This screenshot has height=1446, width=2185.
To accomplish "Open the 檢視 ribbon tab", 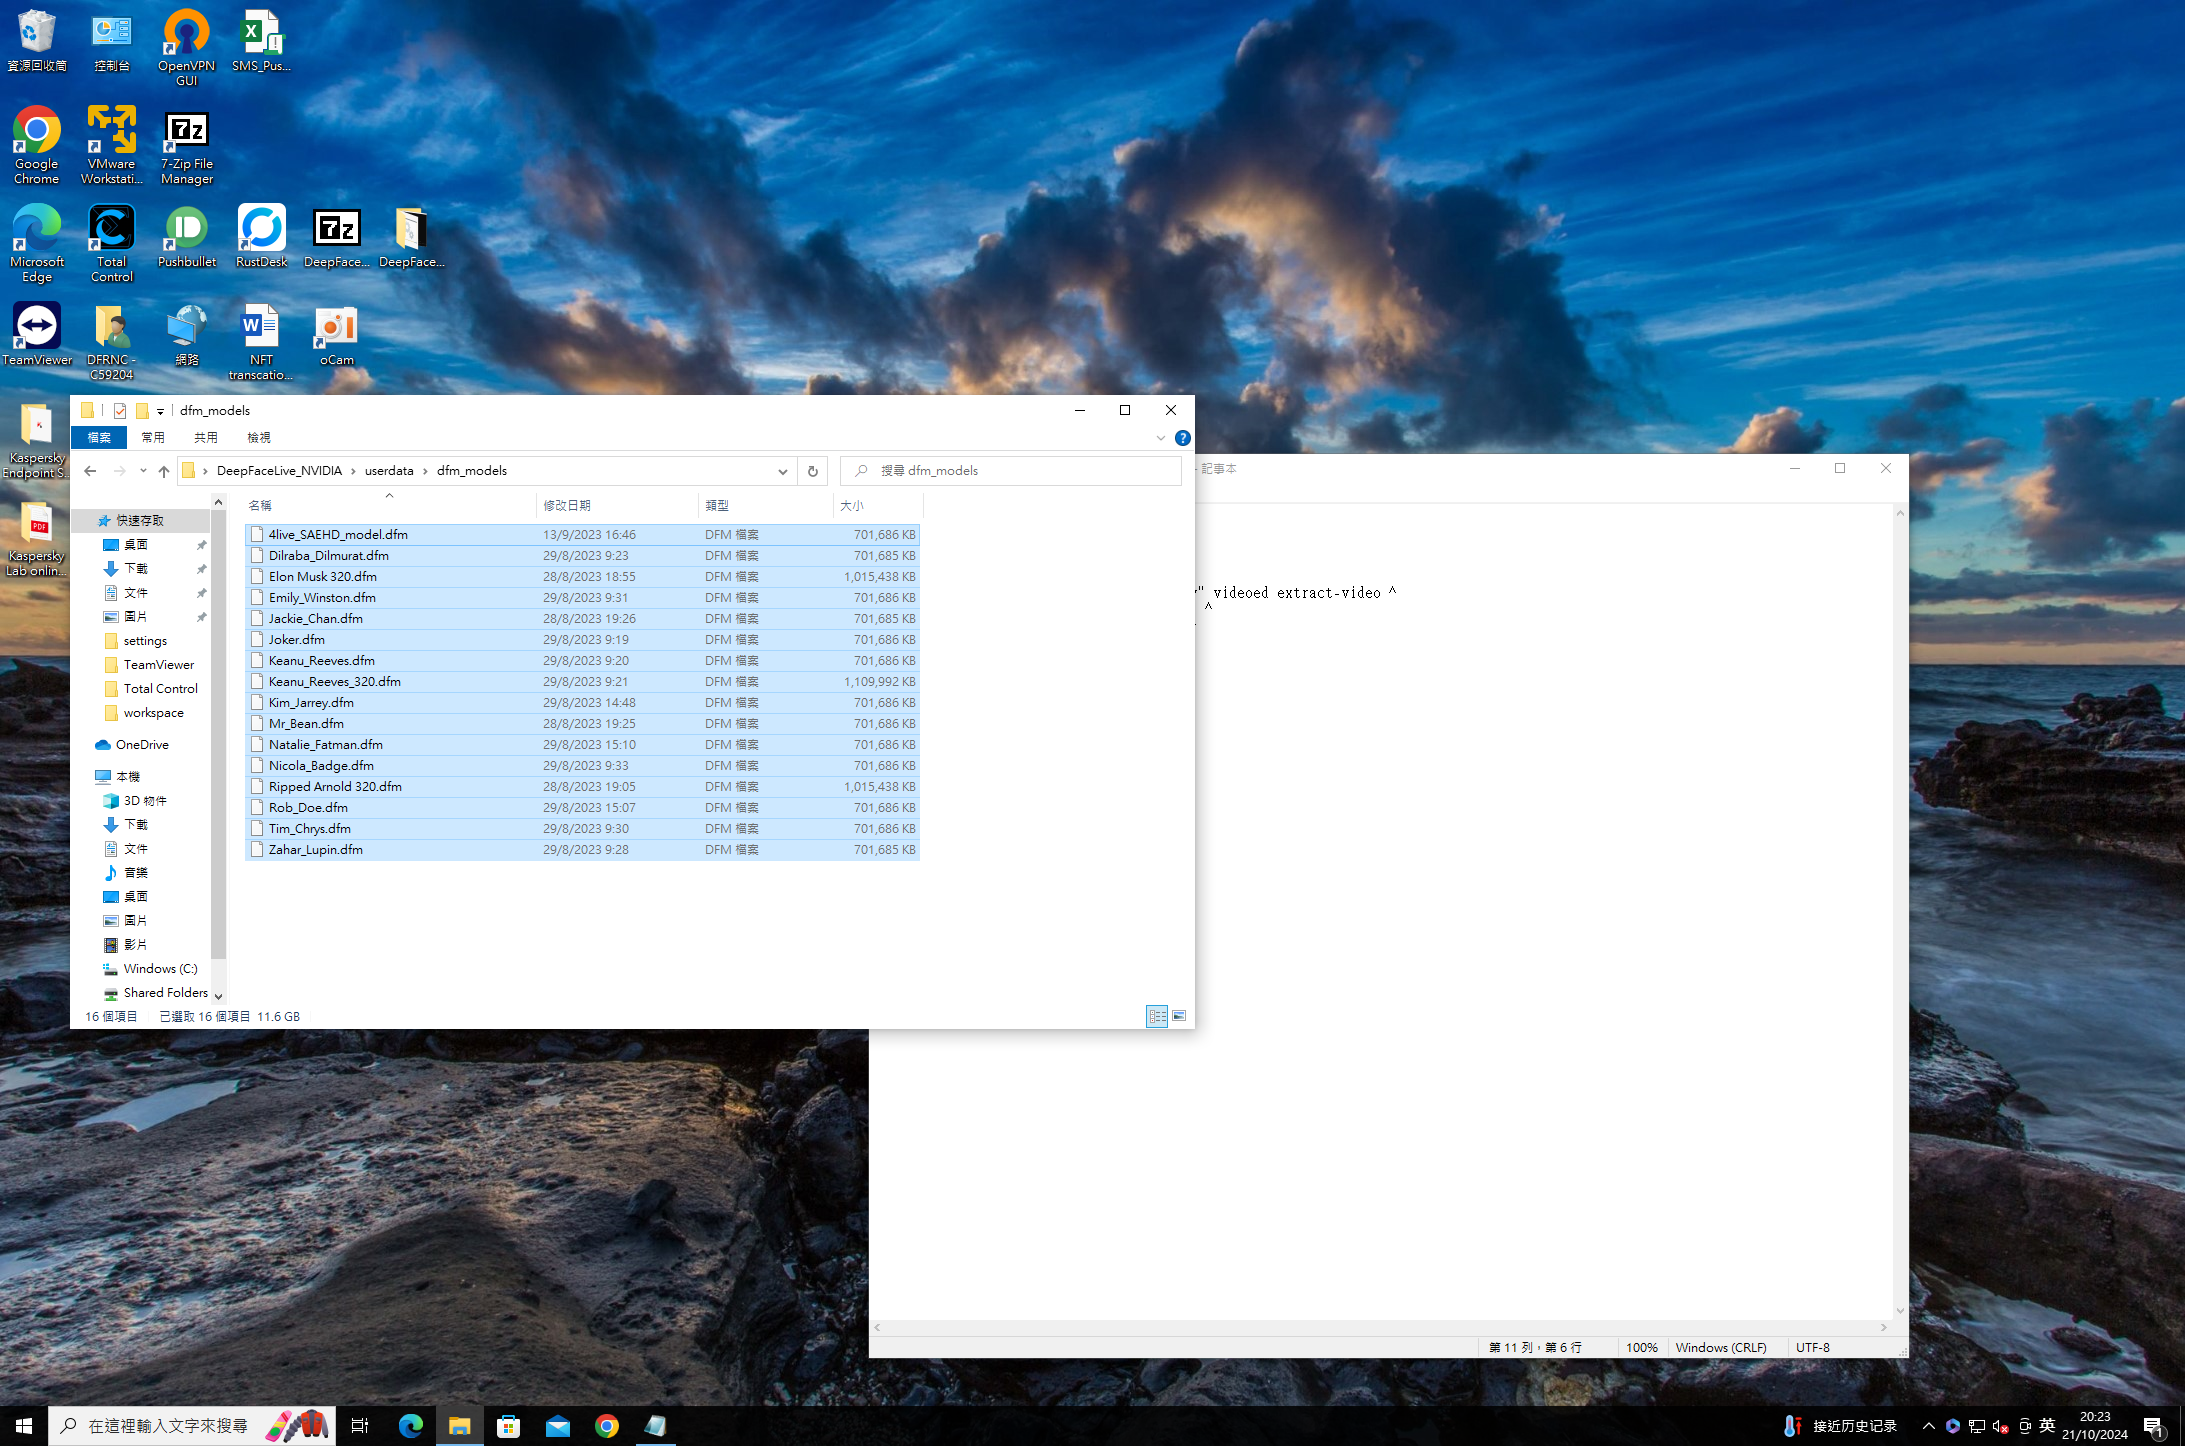I will (x=259, y=438).
